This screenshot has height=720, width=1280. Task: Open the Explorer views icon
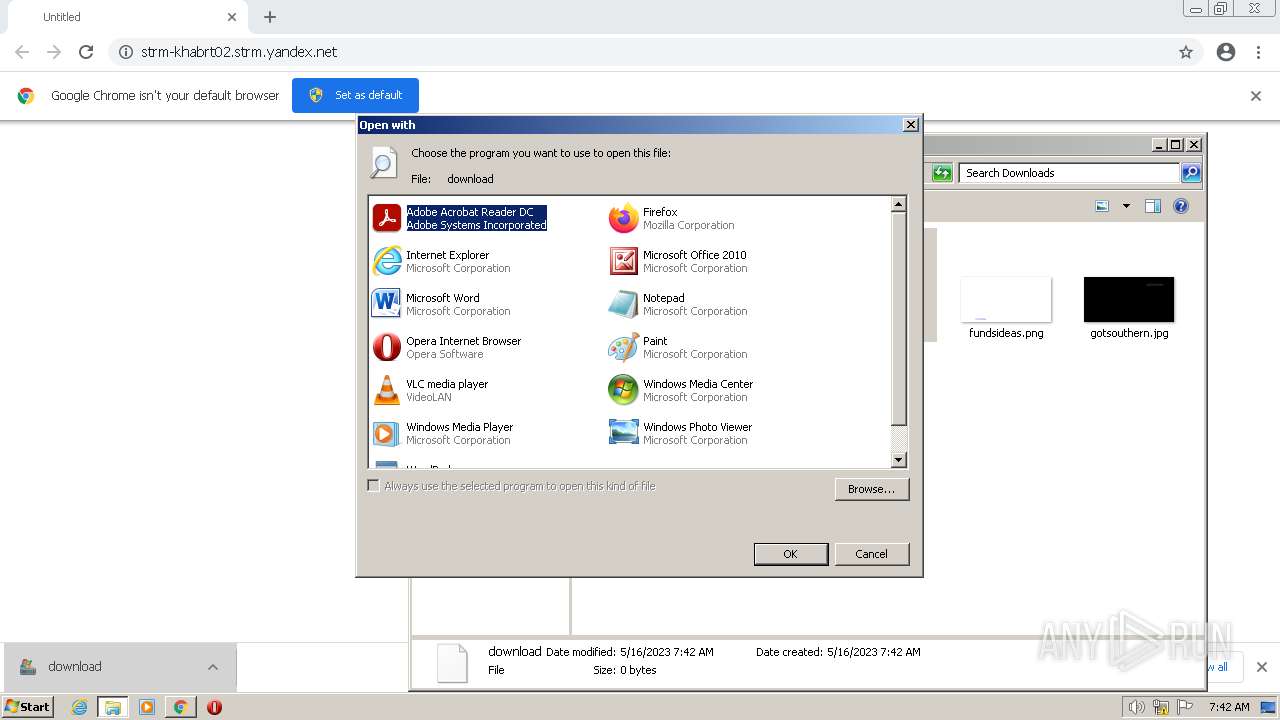pyautogui.click(x=1102, y=206)
